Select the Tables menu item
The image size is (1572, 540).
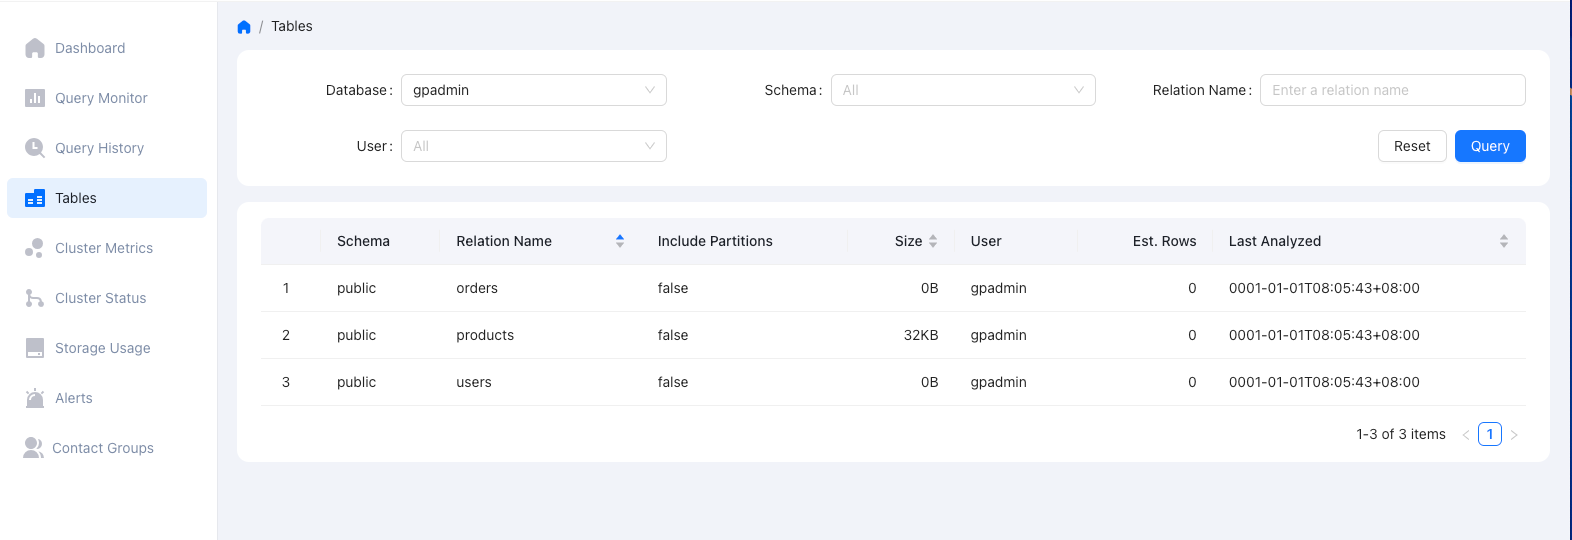pyautogui.click(x=76, y=198)
